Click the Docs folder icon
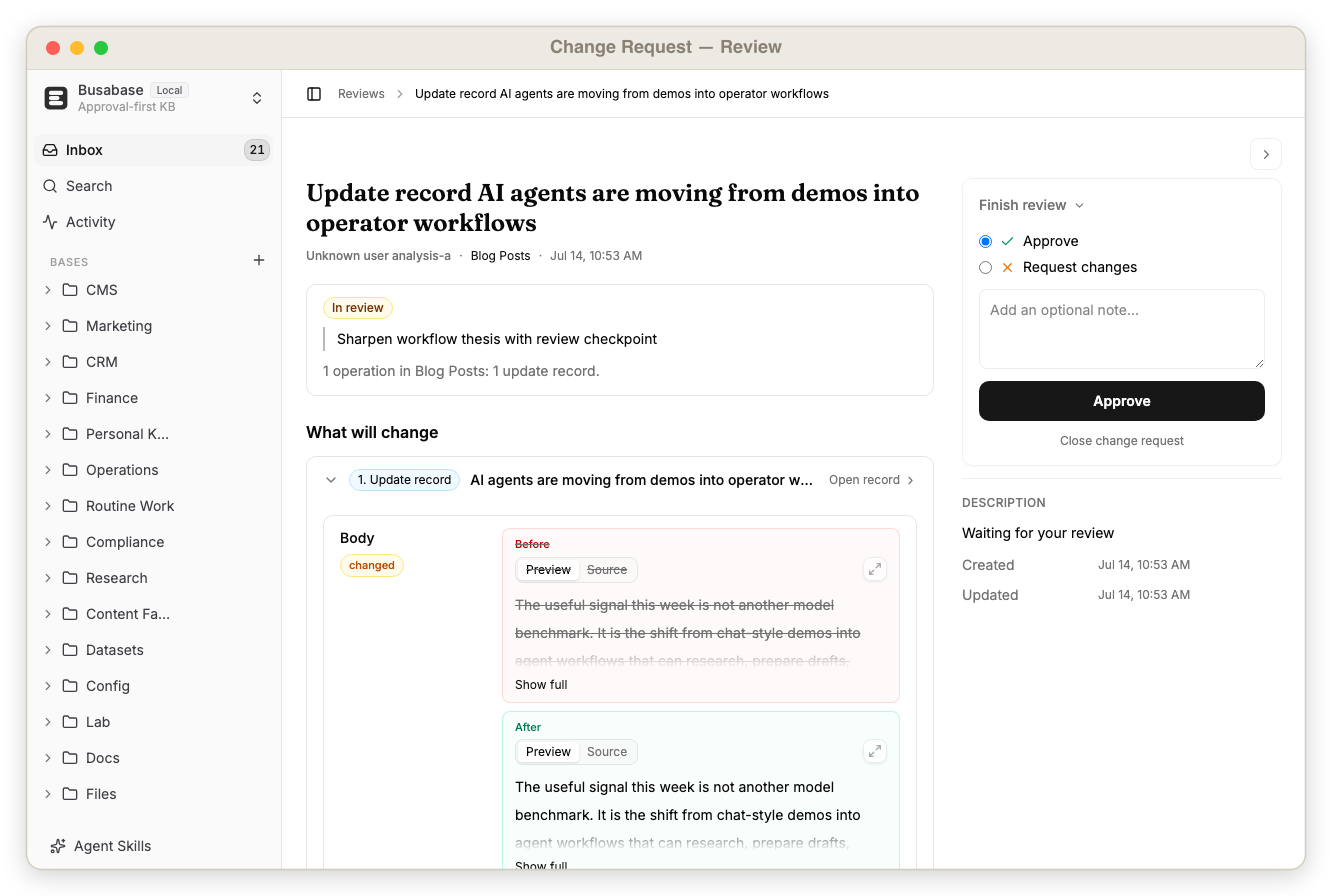This screenshot has height=896, width=1332. point(70,758)
